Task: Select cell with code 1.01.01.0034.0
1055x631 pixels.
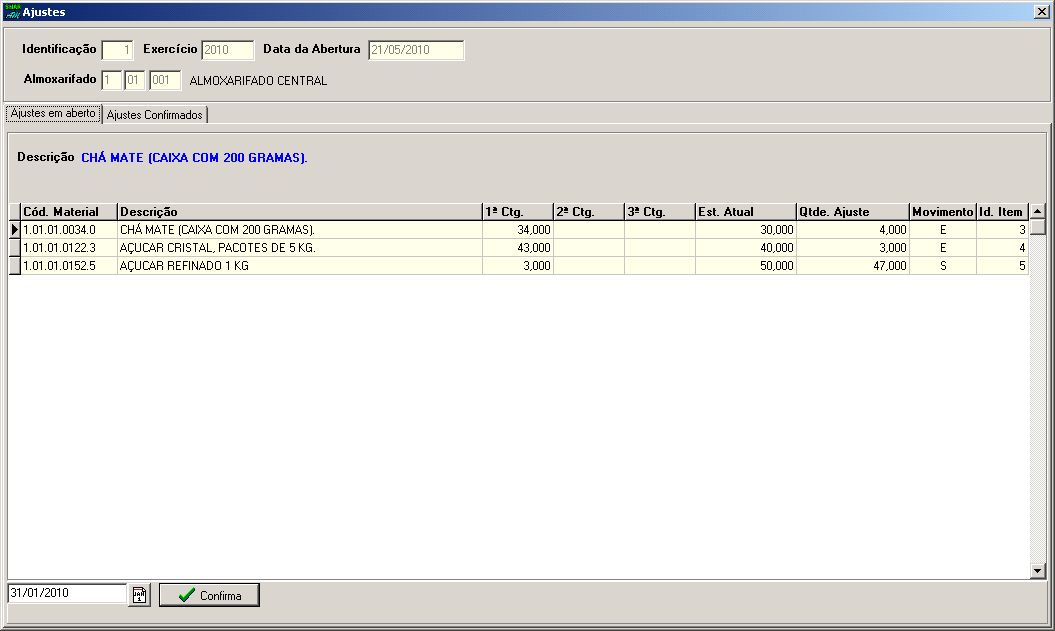Action: pos(69,229)
